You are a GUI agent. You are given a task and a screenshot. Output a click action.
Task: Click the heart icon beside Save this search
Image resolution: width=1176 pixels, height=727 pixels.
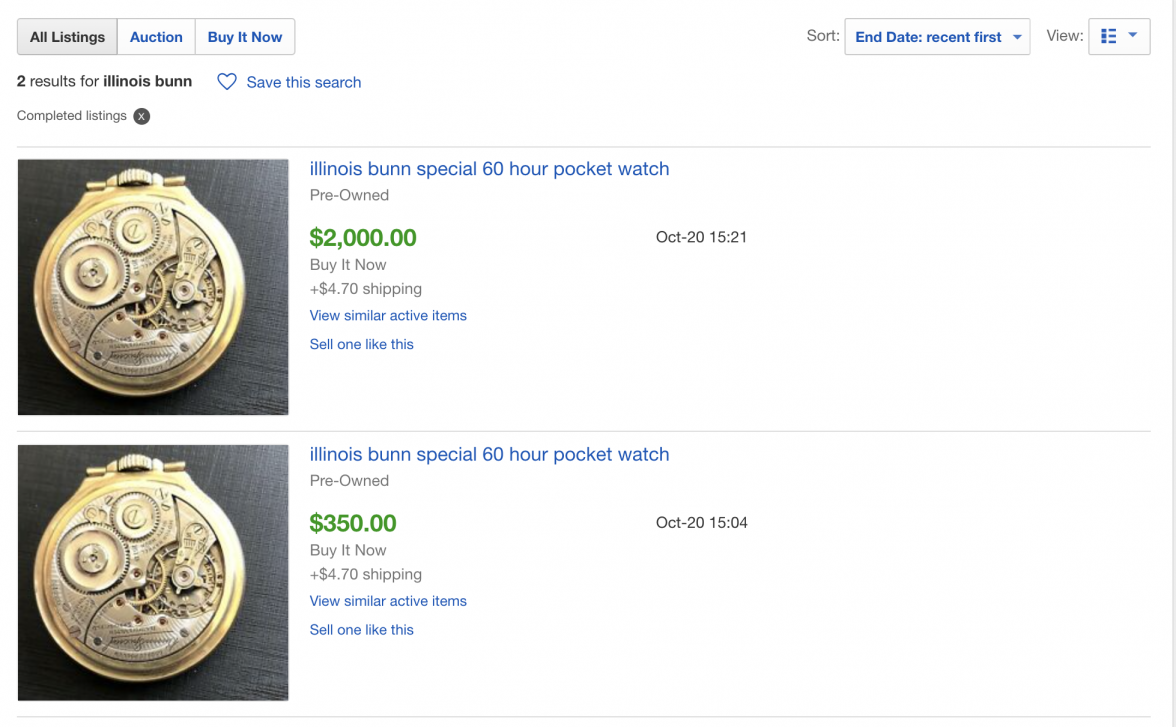point(227,82)
